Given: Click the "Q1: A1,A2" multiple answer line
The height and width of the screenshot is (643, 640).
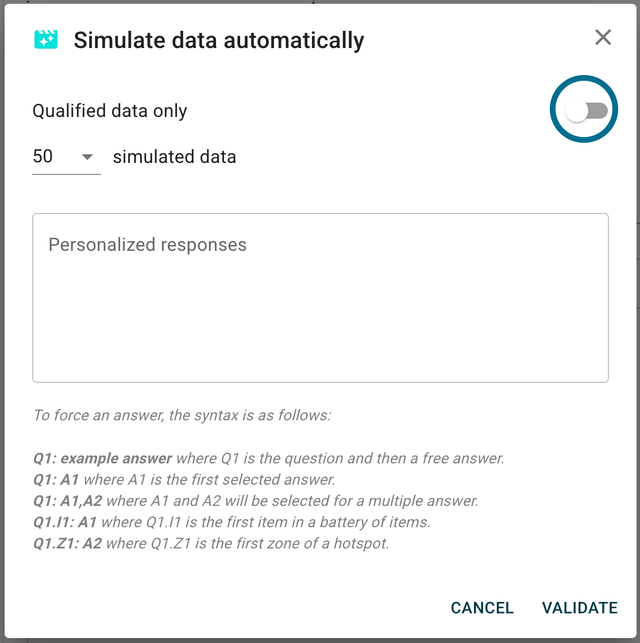Looking at the screenshot, I should [255, 501].
